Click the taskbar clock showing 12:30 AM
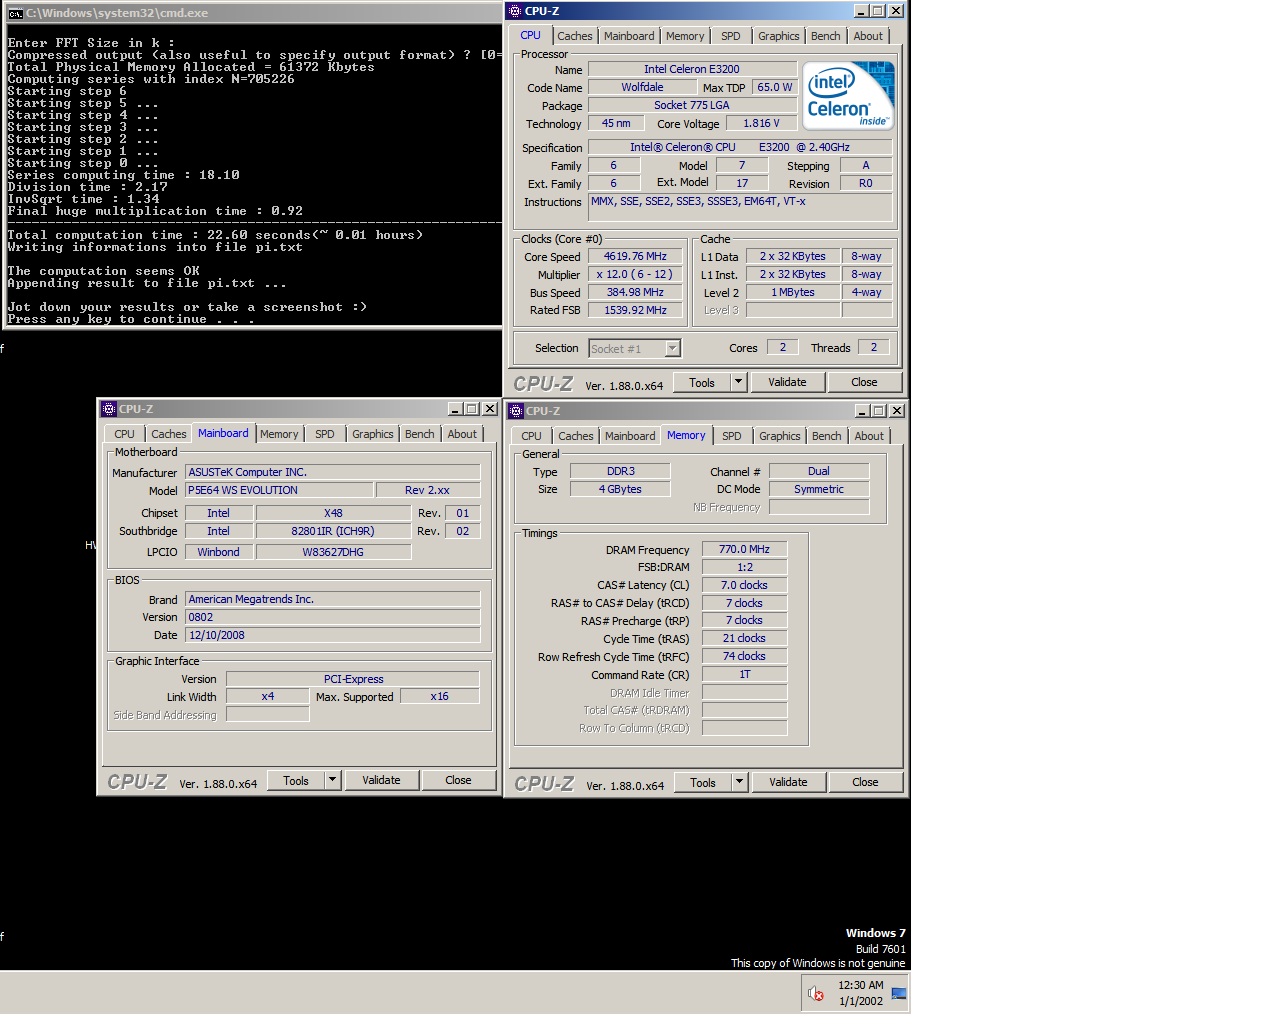Image resolution: width=1280 pixels, height=1024 pixels. 860,993
